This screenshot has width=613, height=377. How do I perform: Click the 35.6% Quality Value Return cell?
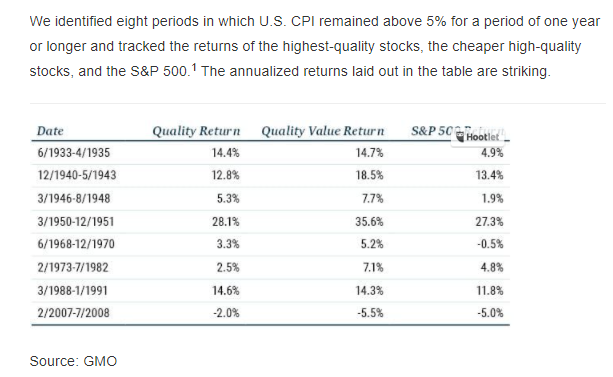(x=369, y=222)
